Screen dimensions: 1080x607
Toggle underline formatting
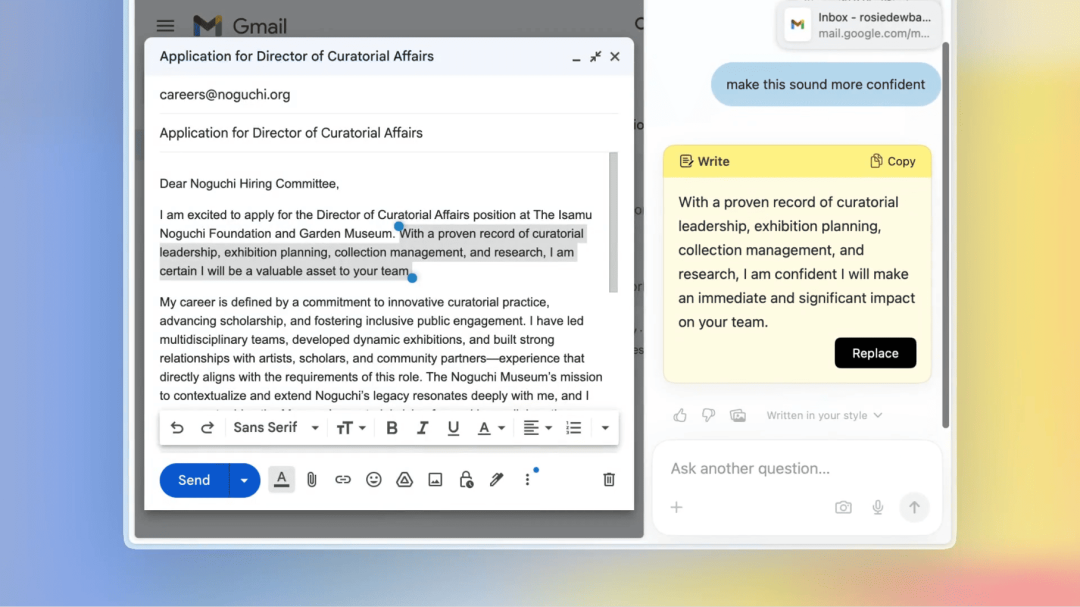coord(453,428)
